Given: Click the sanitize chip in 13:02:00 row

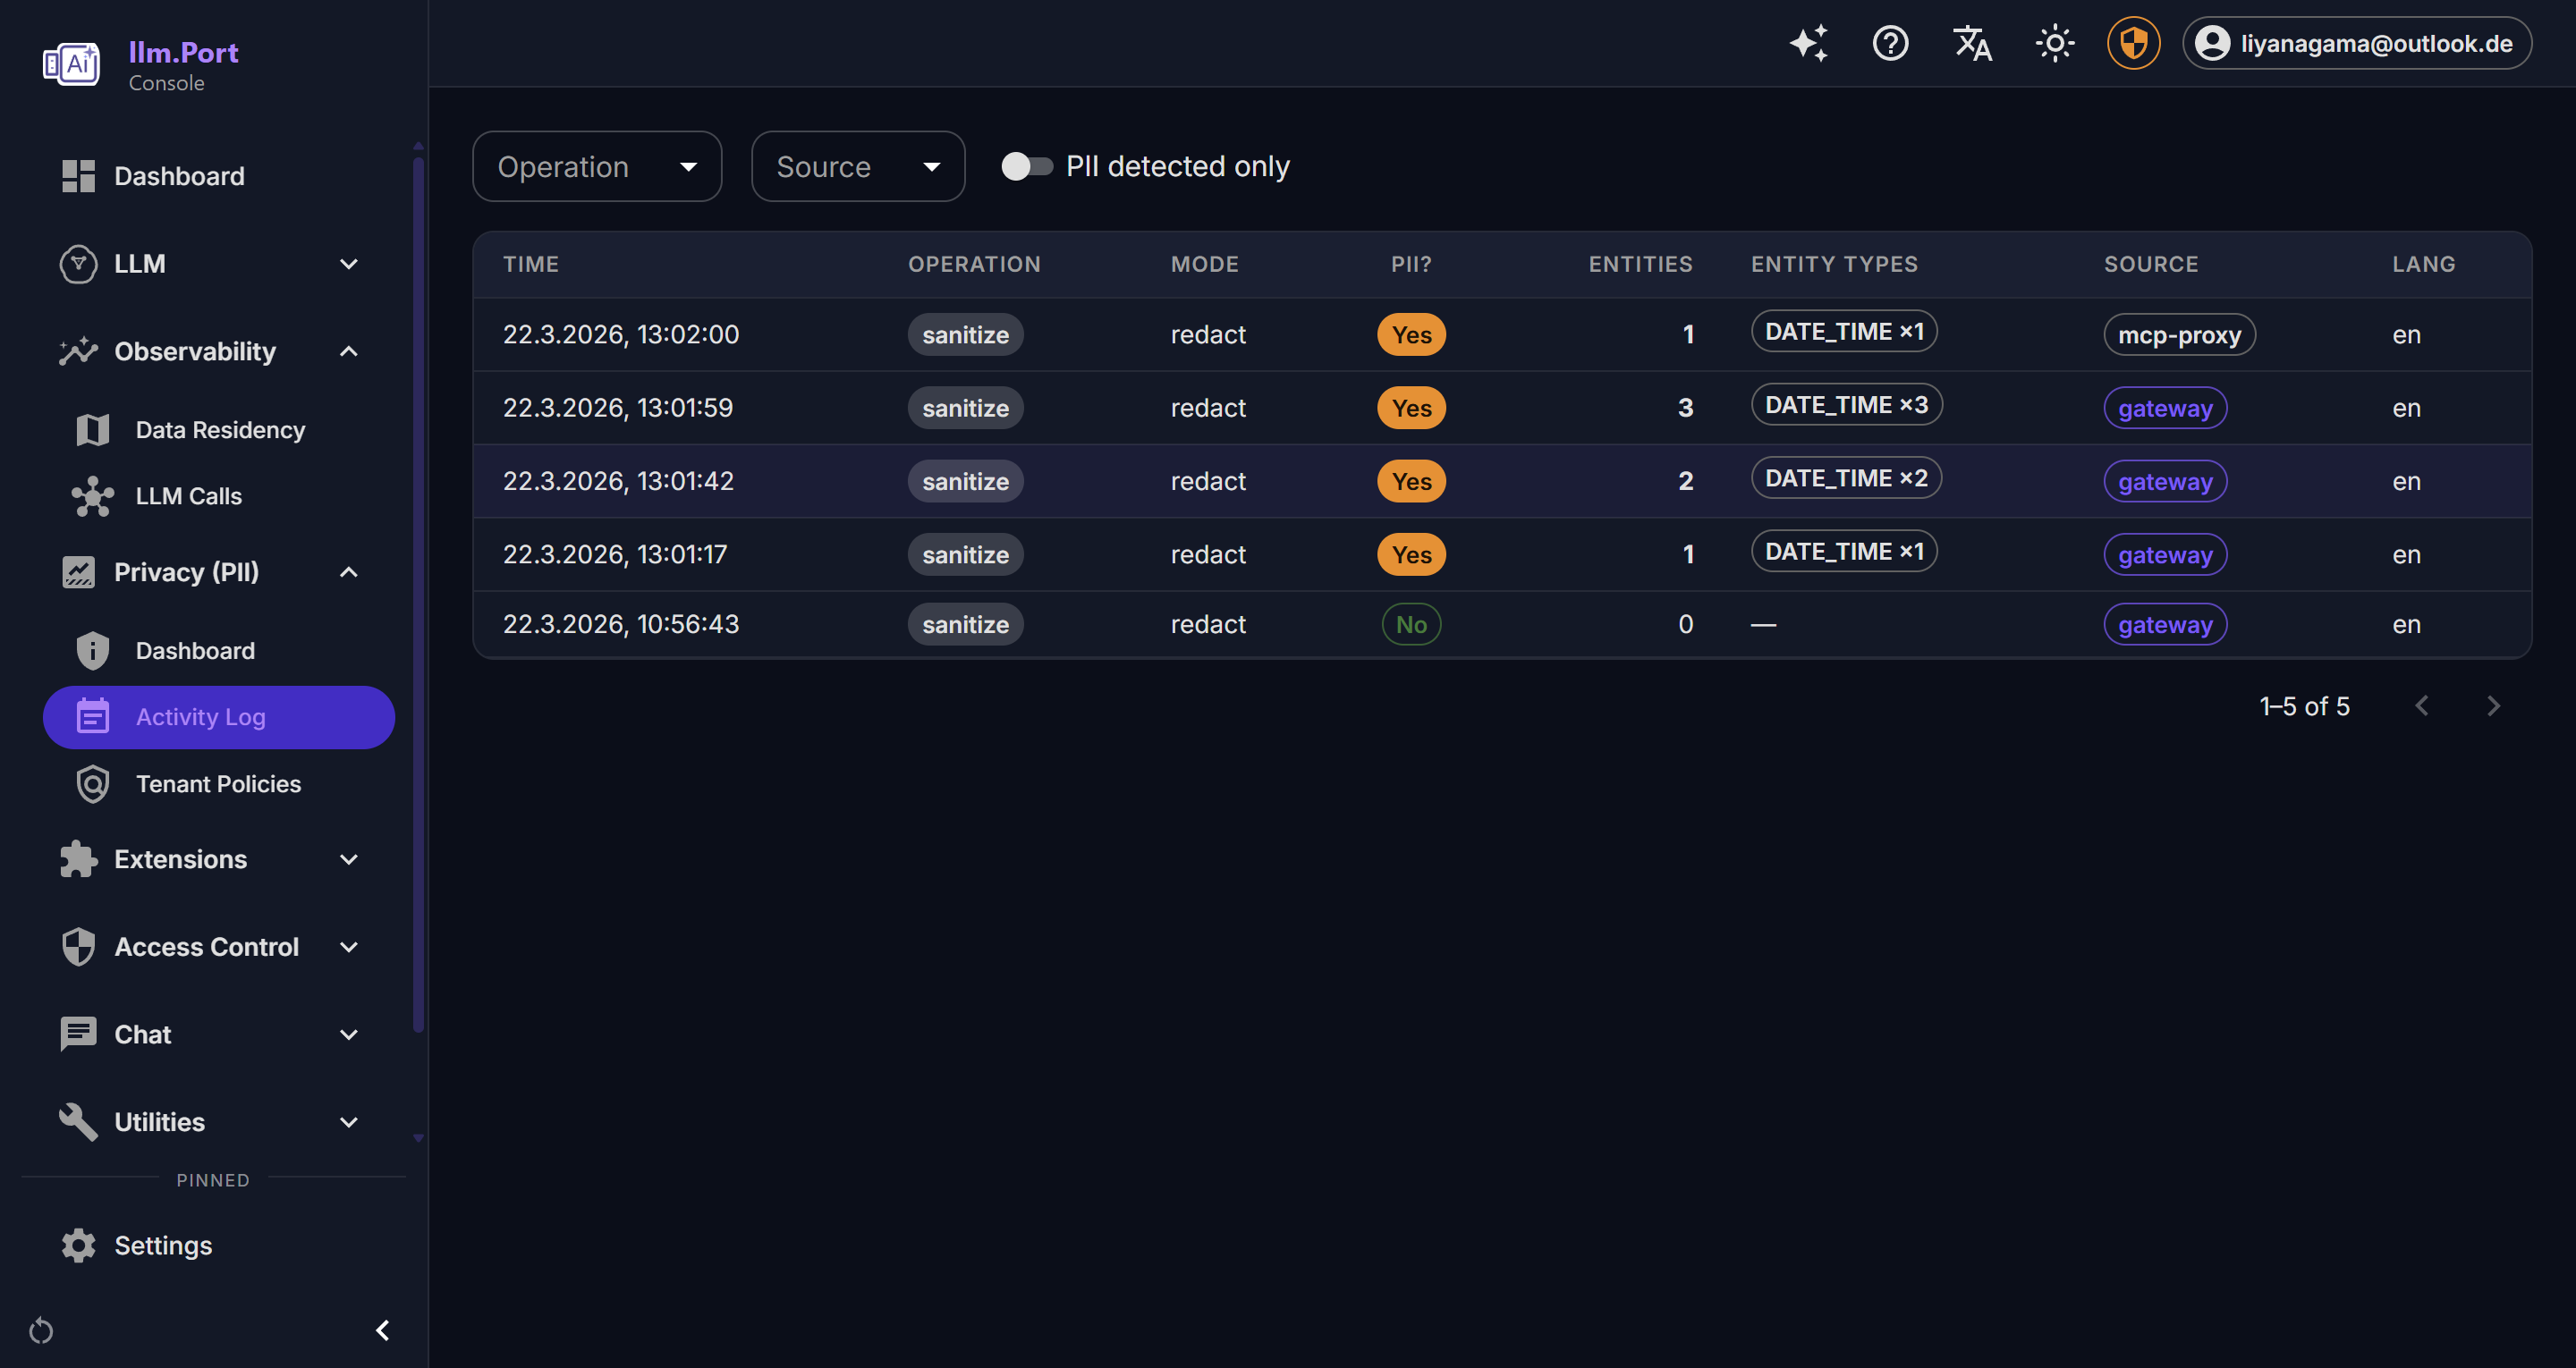Looking at the screenshot, I should tap(965, 335).
